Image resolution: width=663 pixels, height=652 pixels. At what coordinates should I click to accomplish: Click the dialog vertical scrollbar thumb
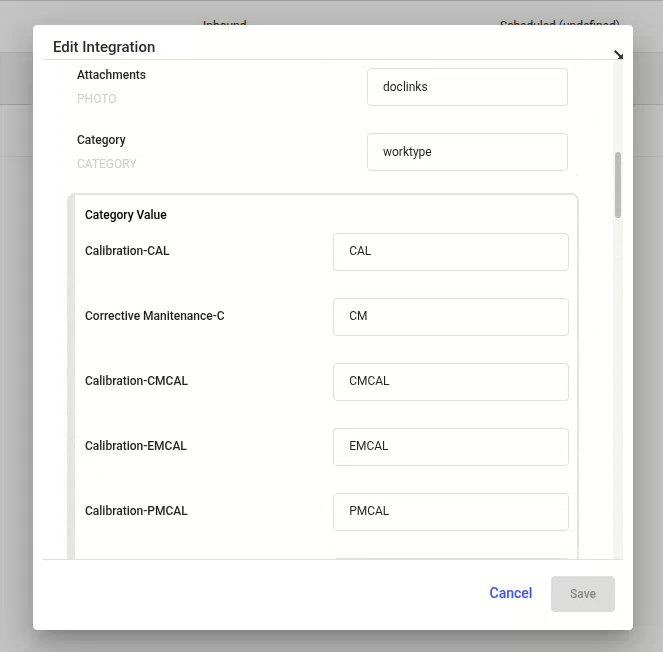pyautogui.click(x=618, y=185)
